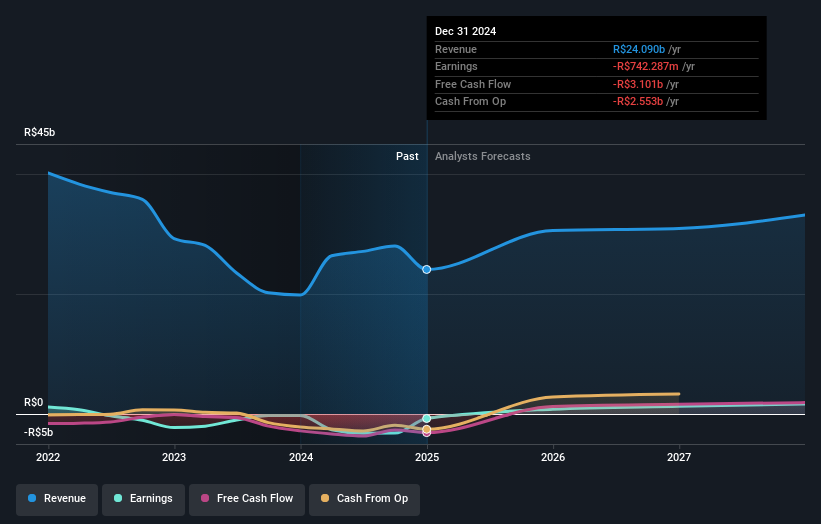Click the -R$2.553b cash from op value

[x=638, y=102]
